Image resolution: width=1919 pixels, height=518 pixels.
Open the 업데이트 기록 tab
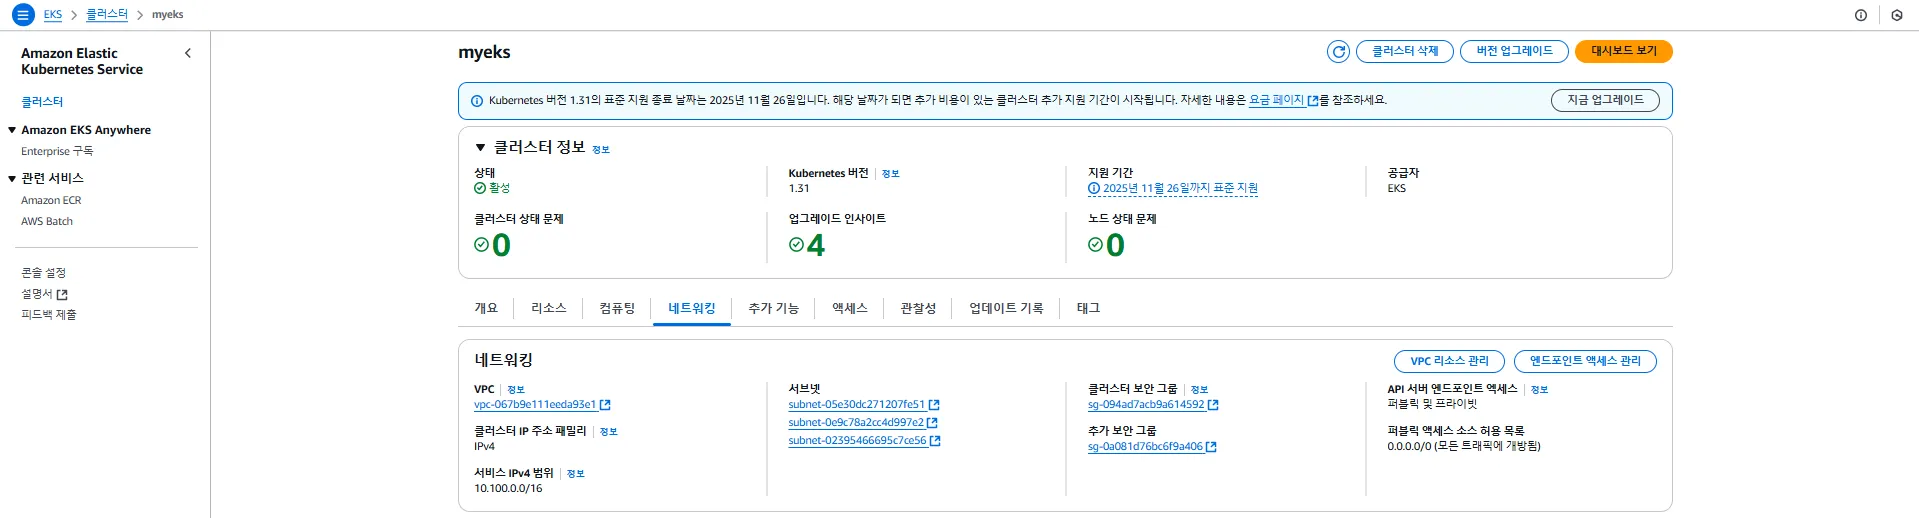(1006, 308)
